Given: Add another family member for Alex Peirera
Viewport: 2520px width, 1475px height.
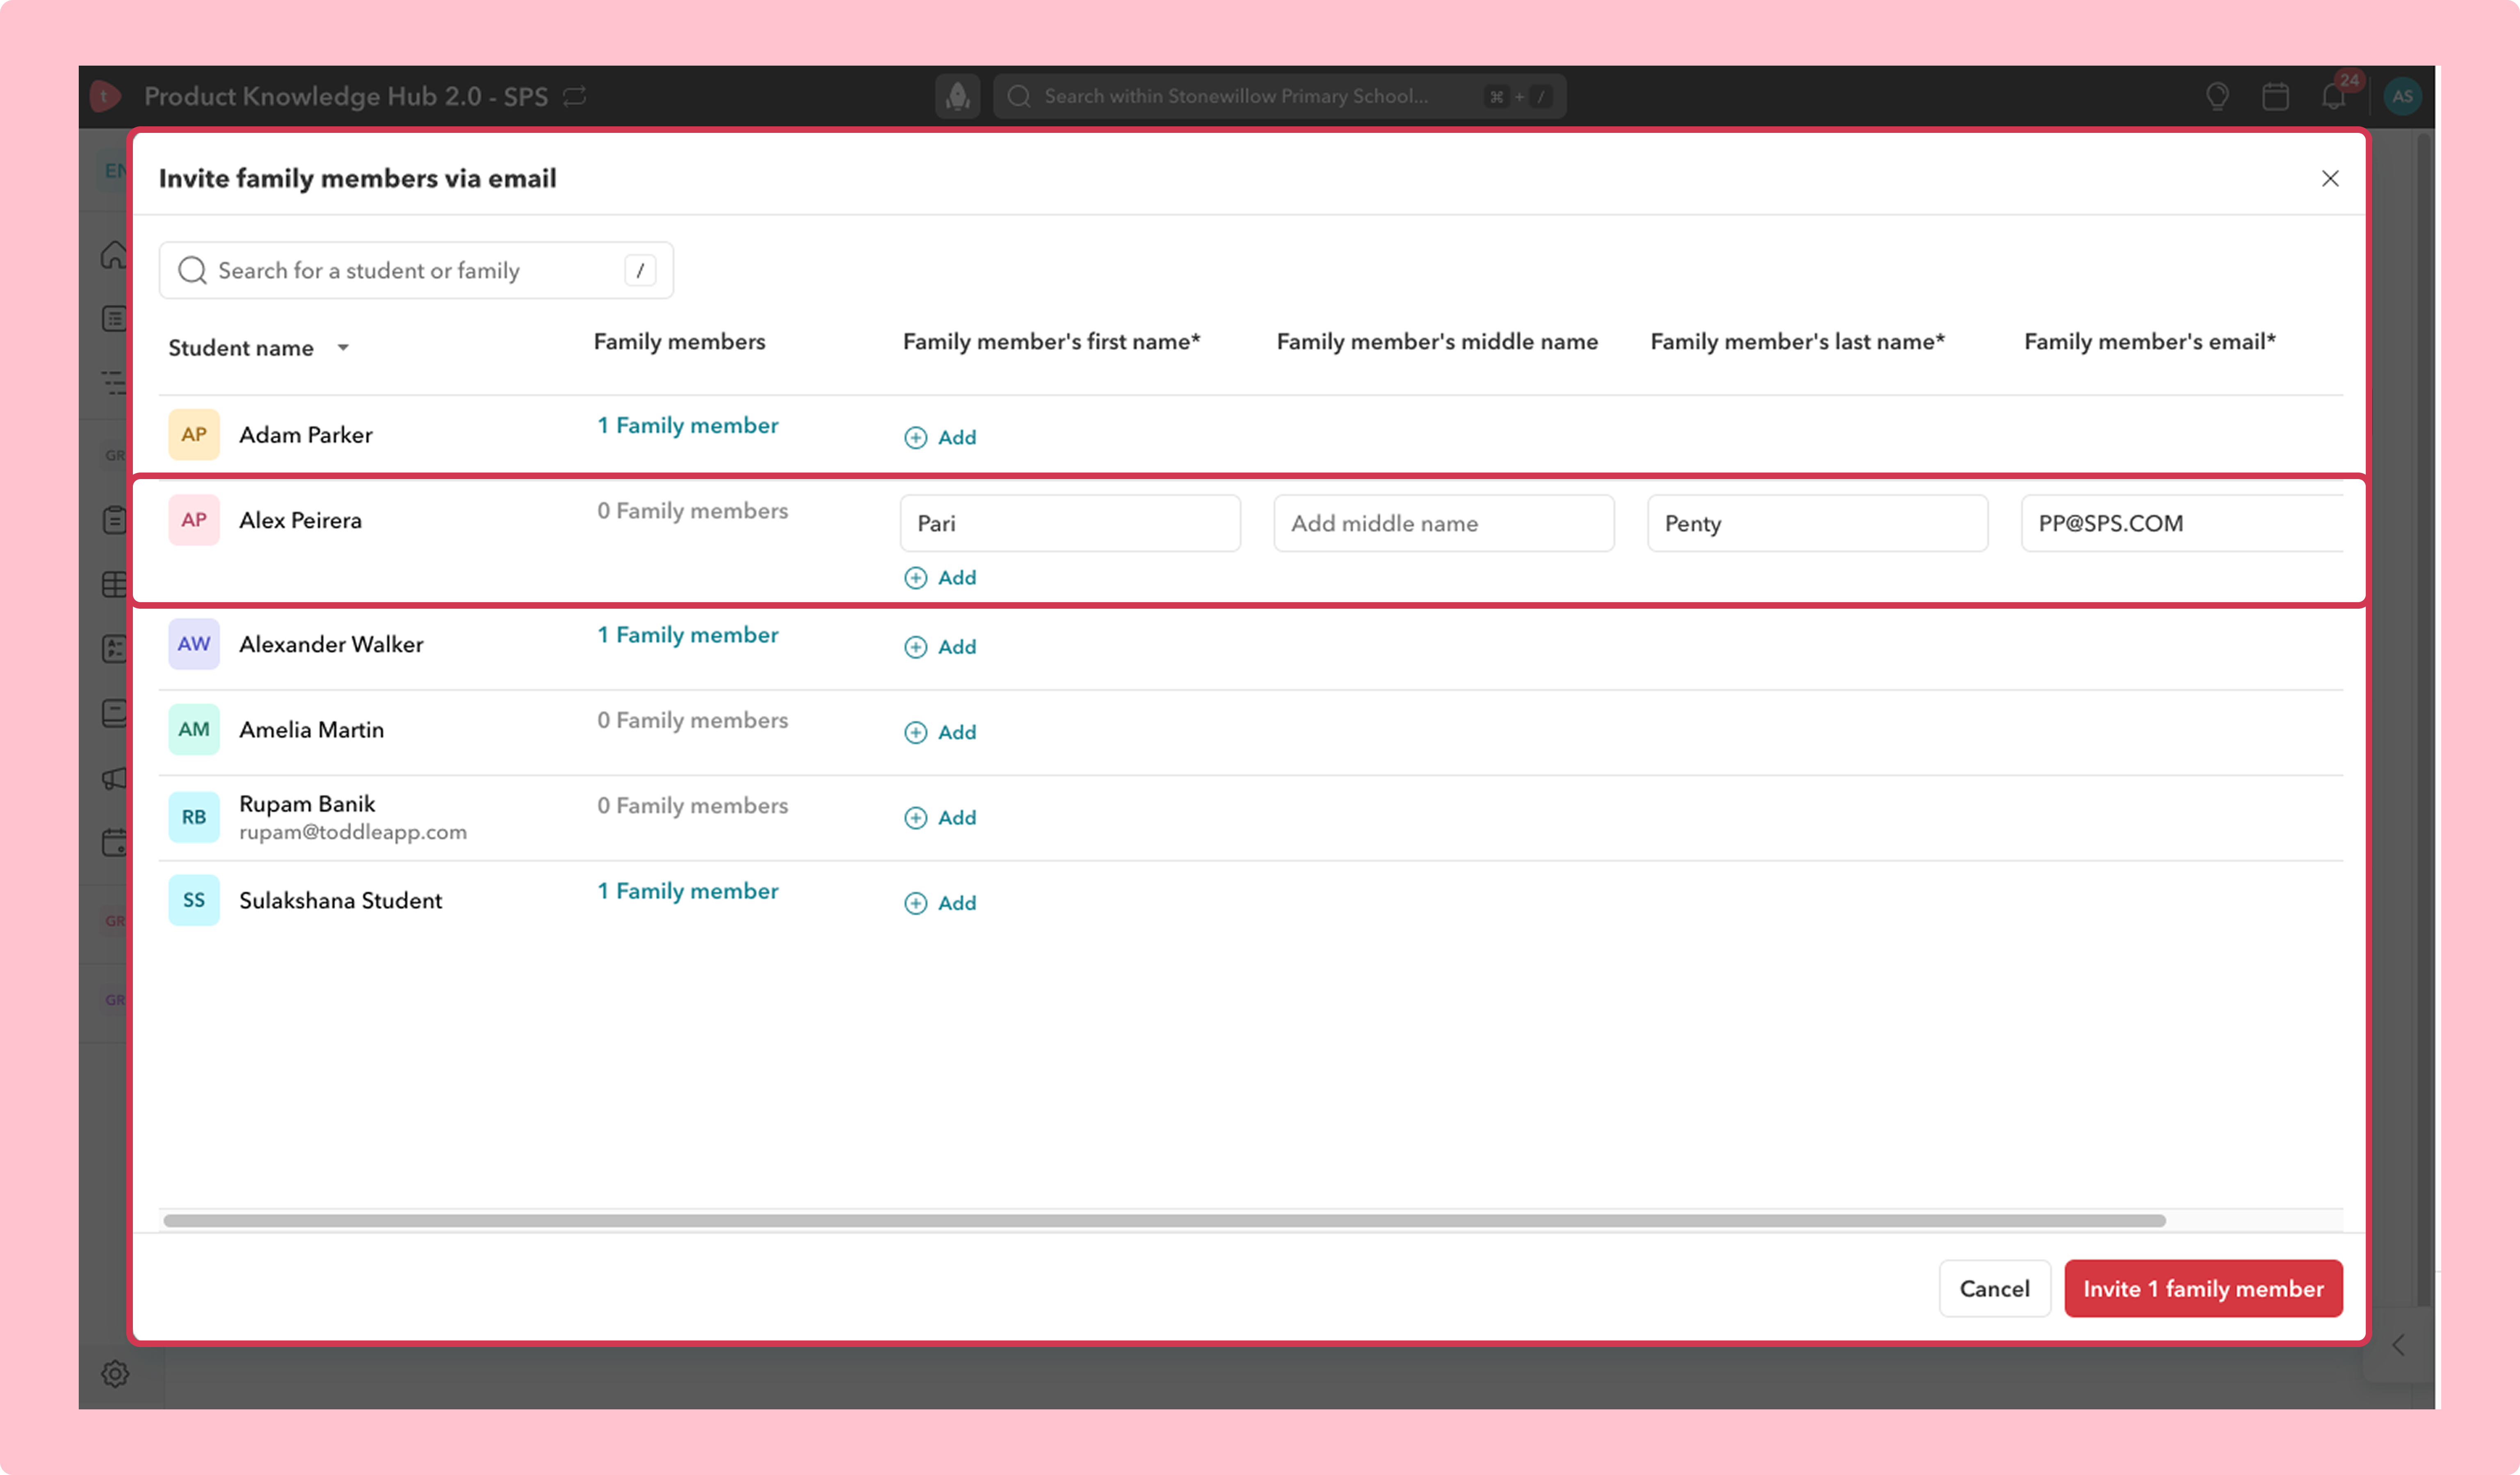Looking at the screenshot, I should click(x=940, y=577).
